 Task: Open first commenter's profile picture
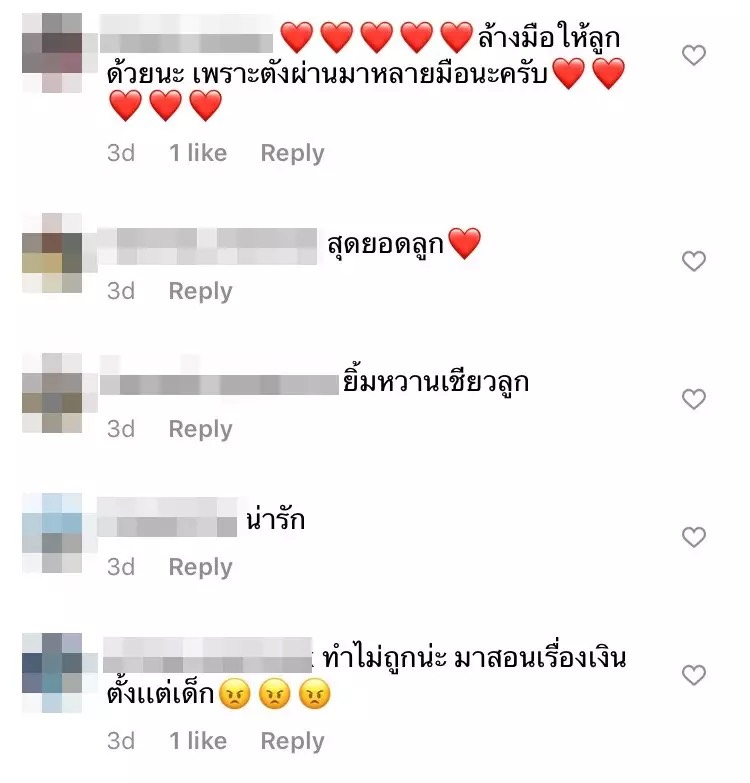tap(52, 53)
